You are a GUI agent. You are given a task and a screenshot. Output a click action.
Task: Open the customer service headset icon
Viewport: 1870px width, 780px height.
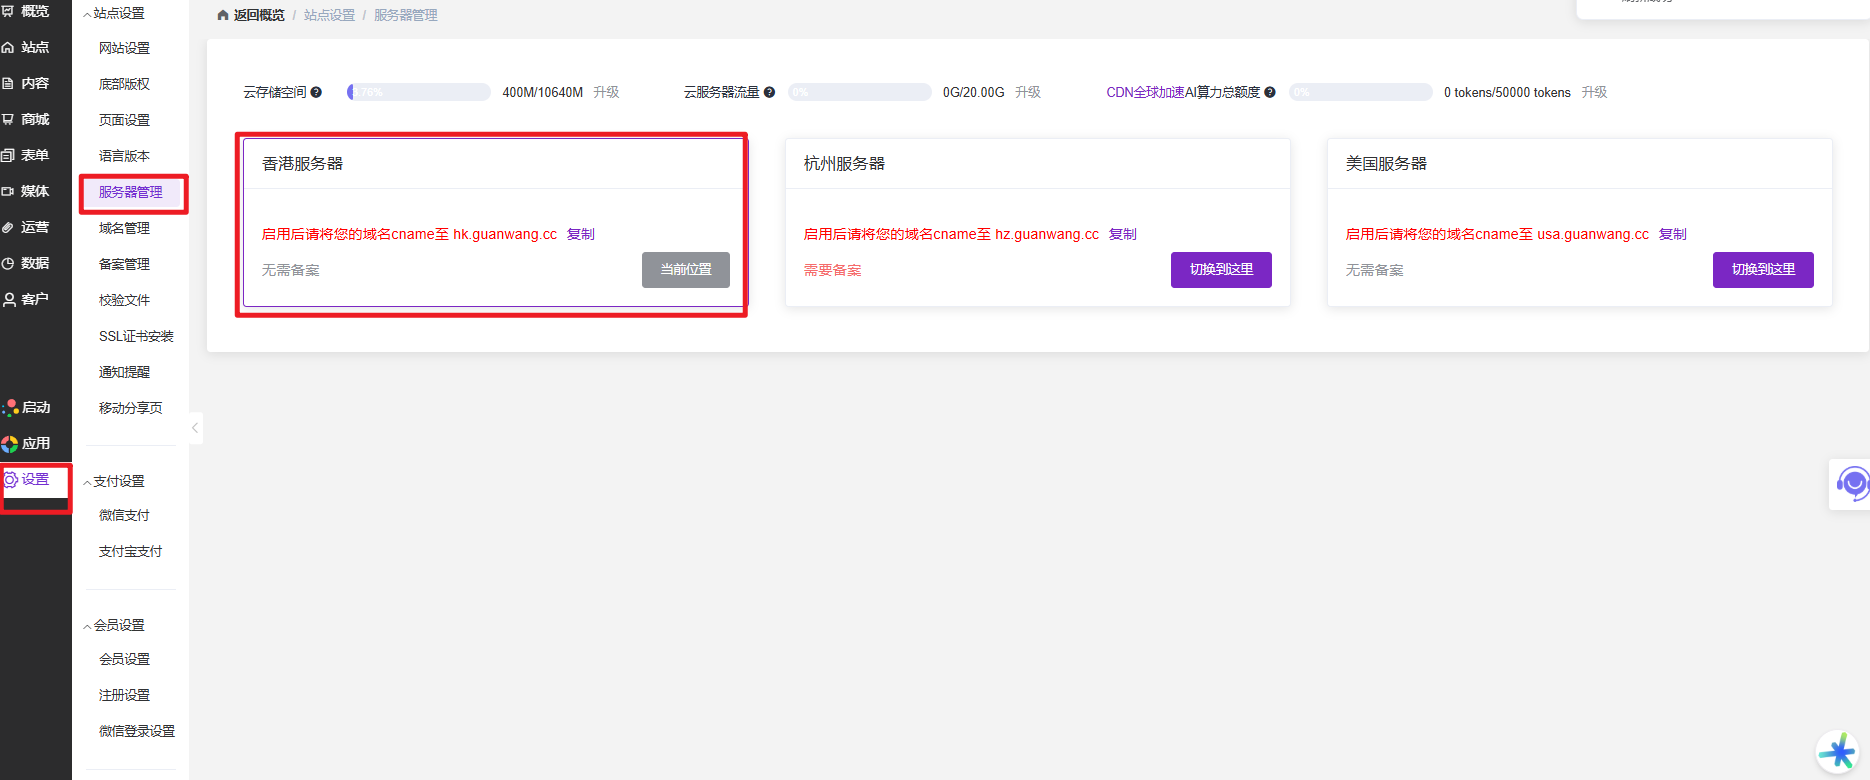pyautogui.click(x=1852, y=484)
